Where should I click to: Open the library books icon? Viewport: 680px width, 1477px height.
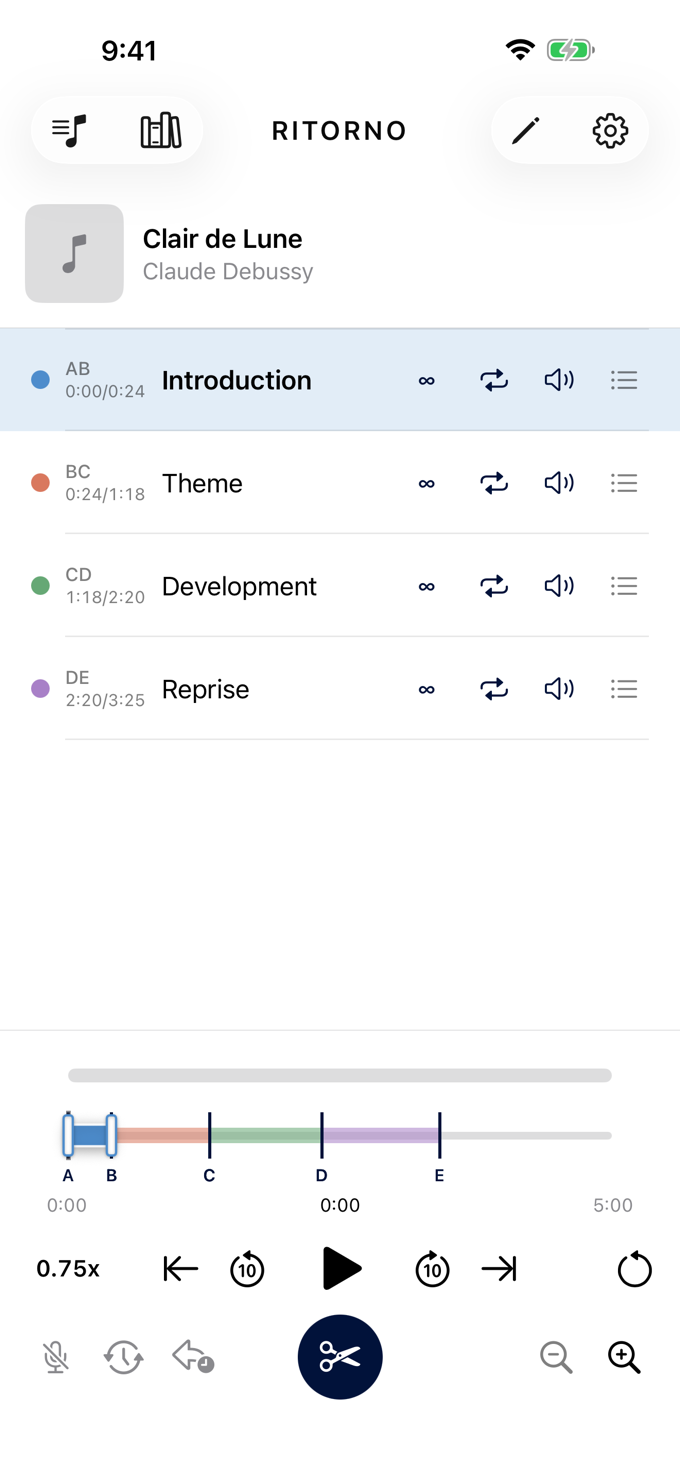(160, 131)
